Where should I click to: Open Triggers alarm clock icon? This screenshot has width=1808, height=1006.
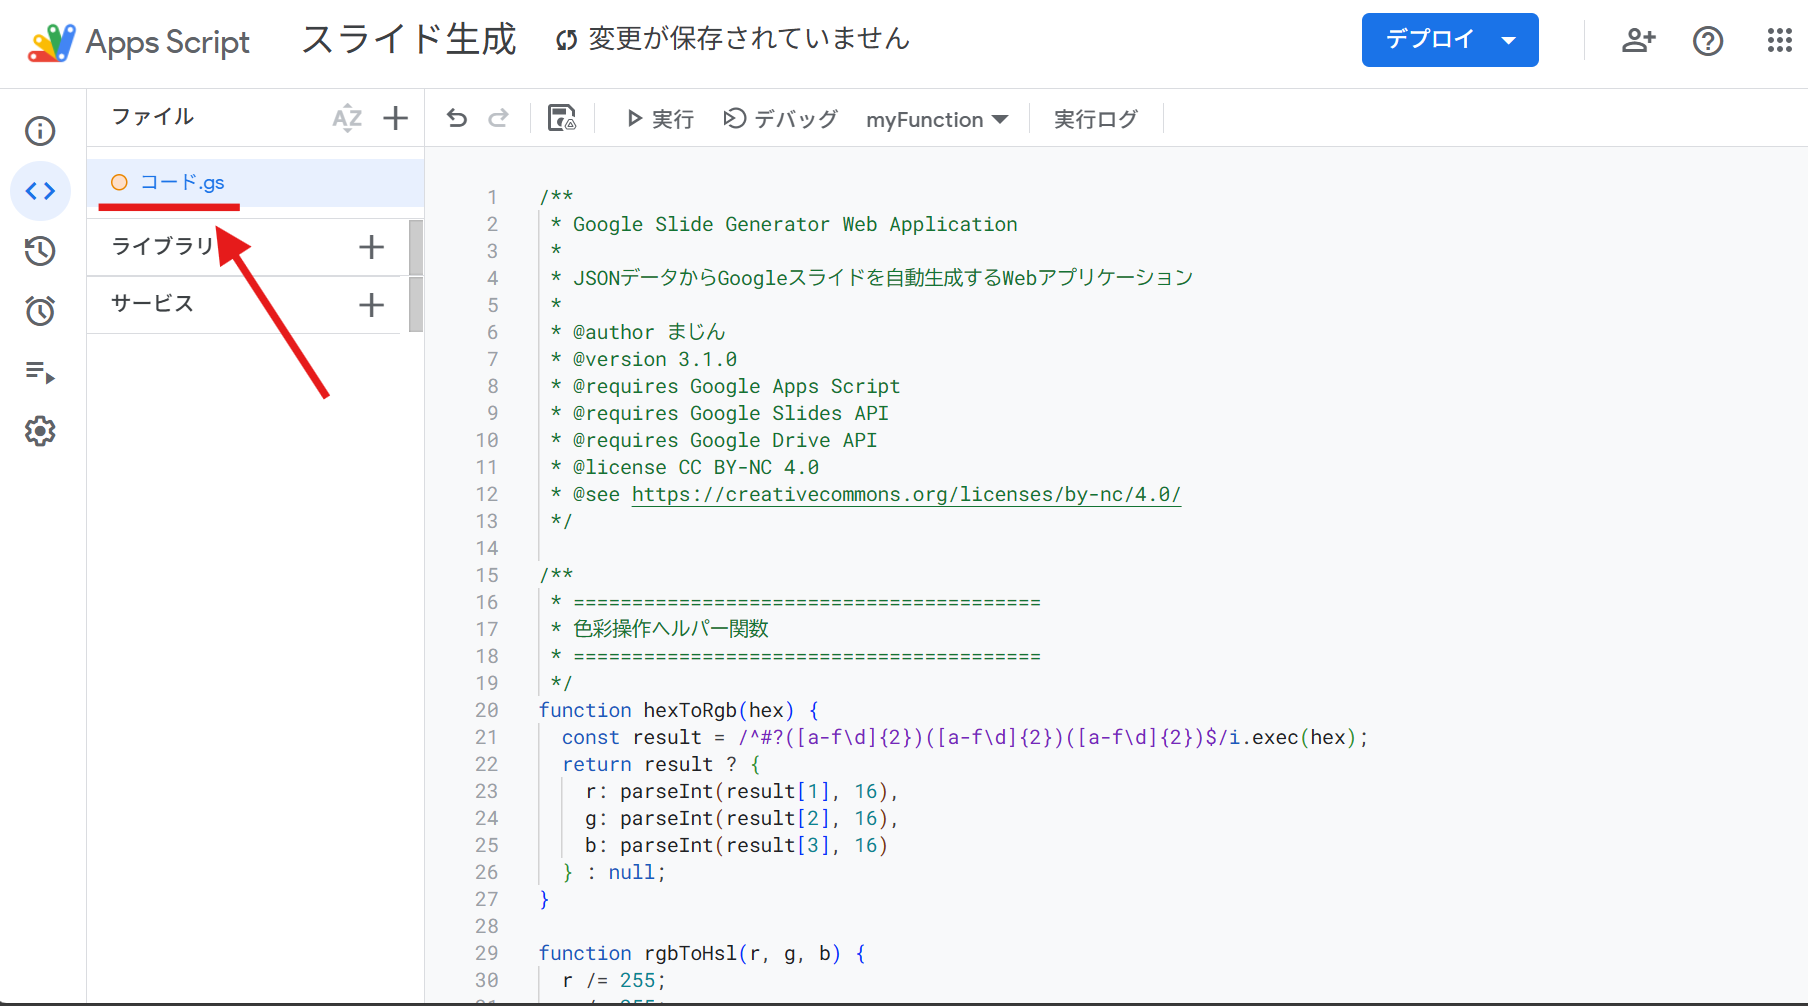[40, 311]
